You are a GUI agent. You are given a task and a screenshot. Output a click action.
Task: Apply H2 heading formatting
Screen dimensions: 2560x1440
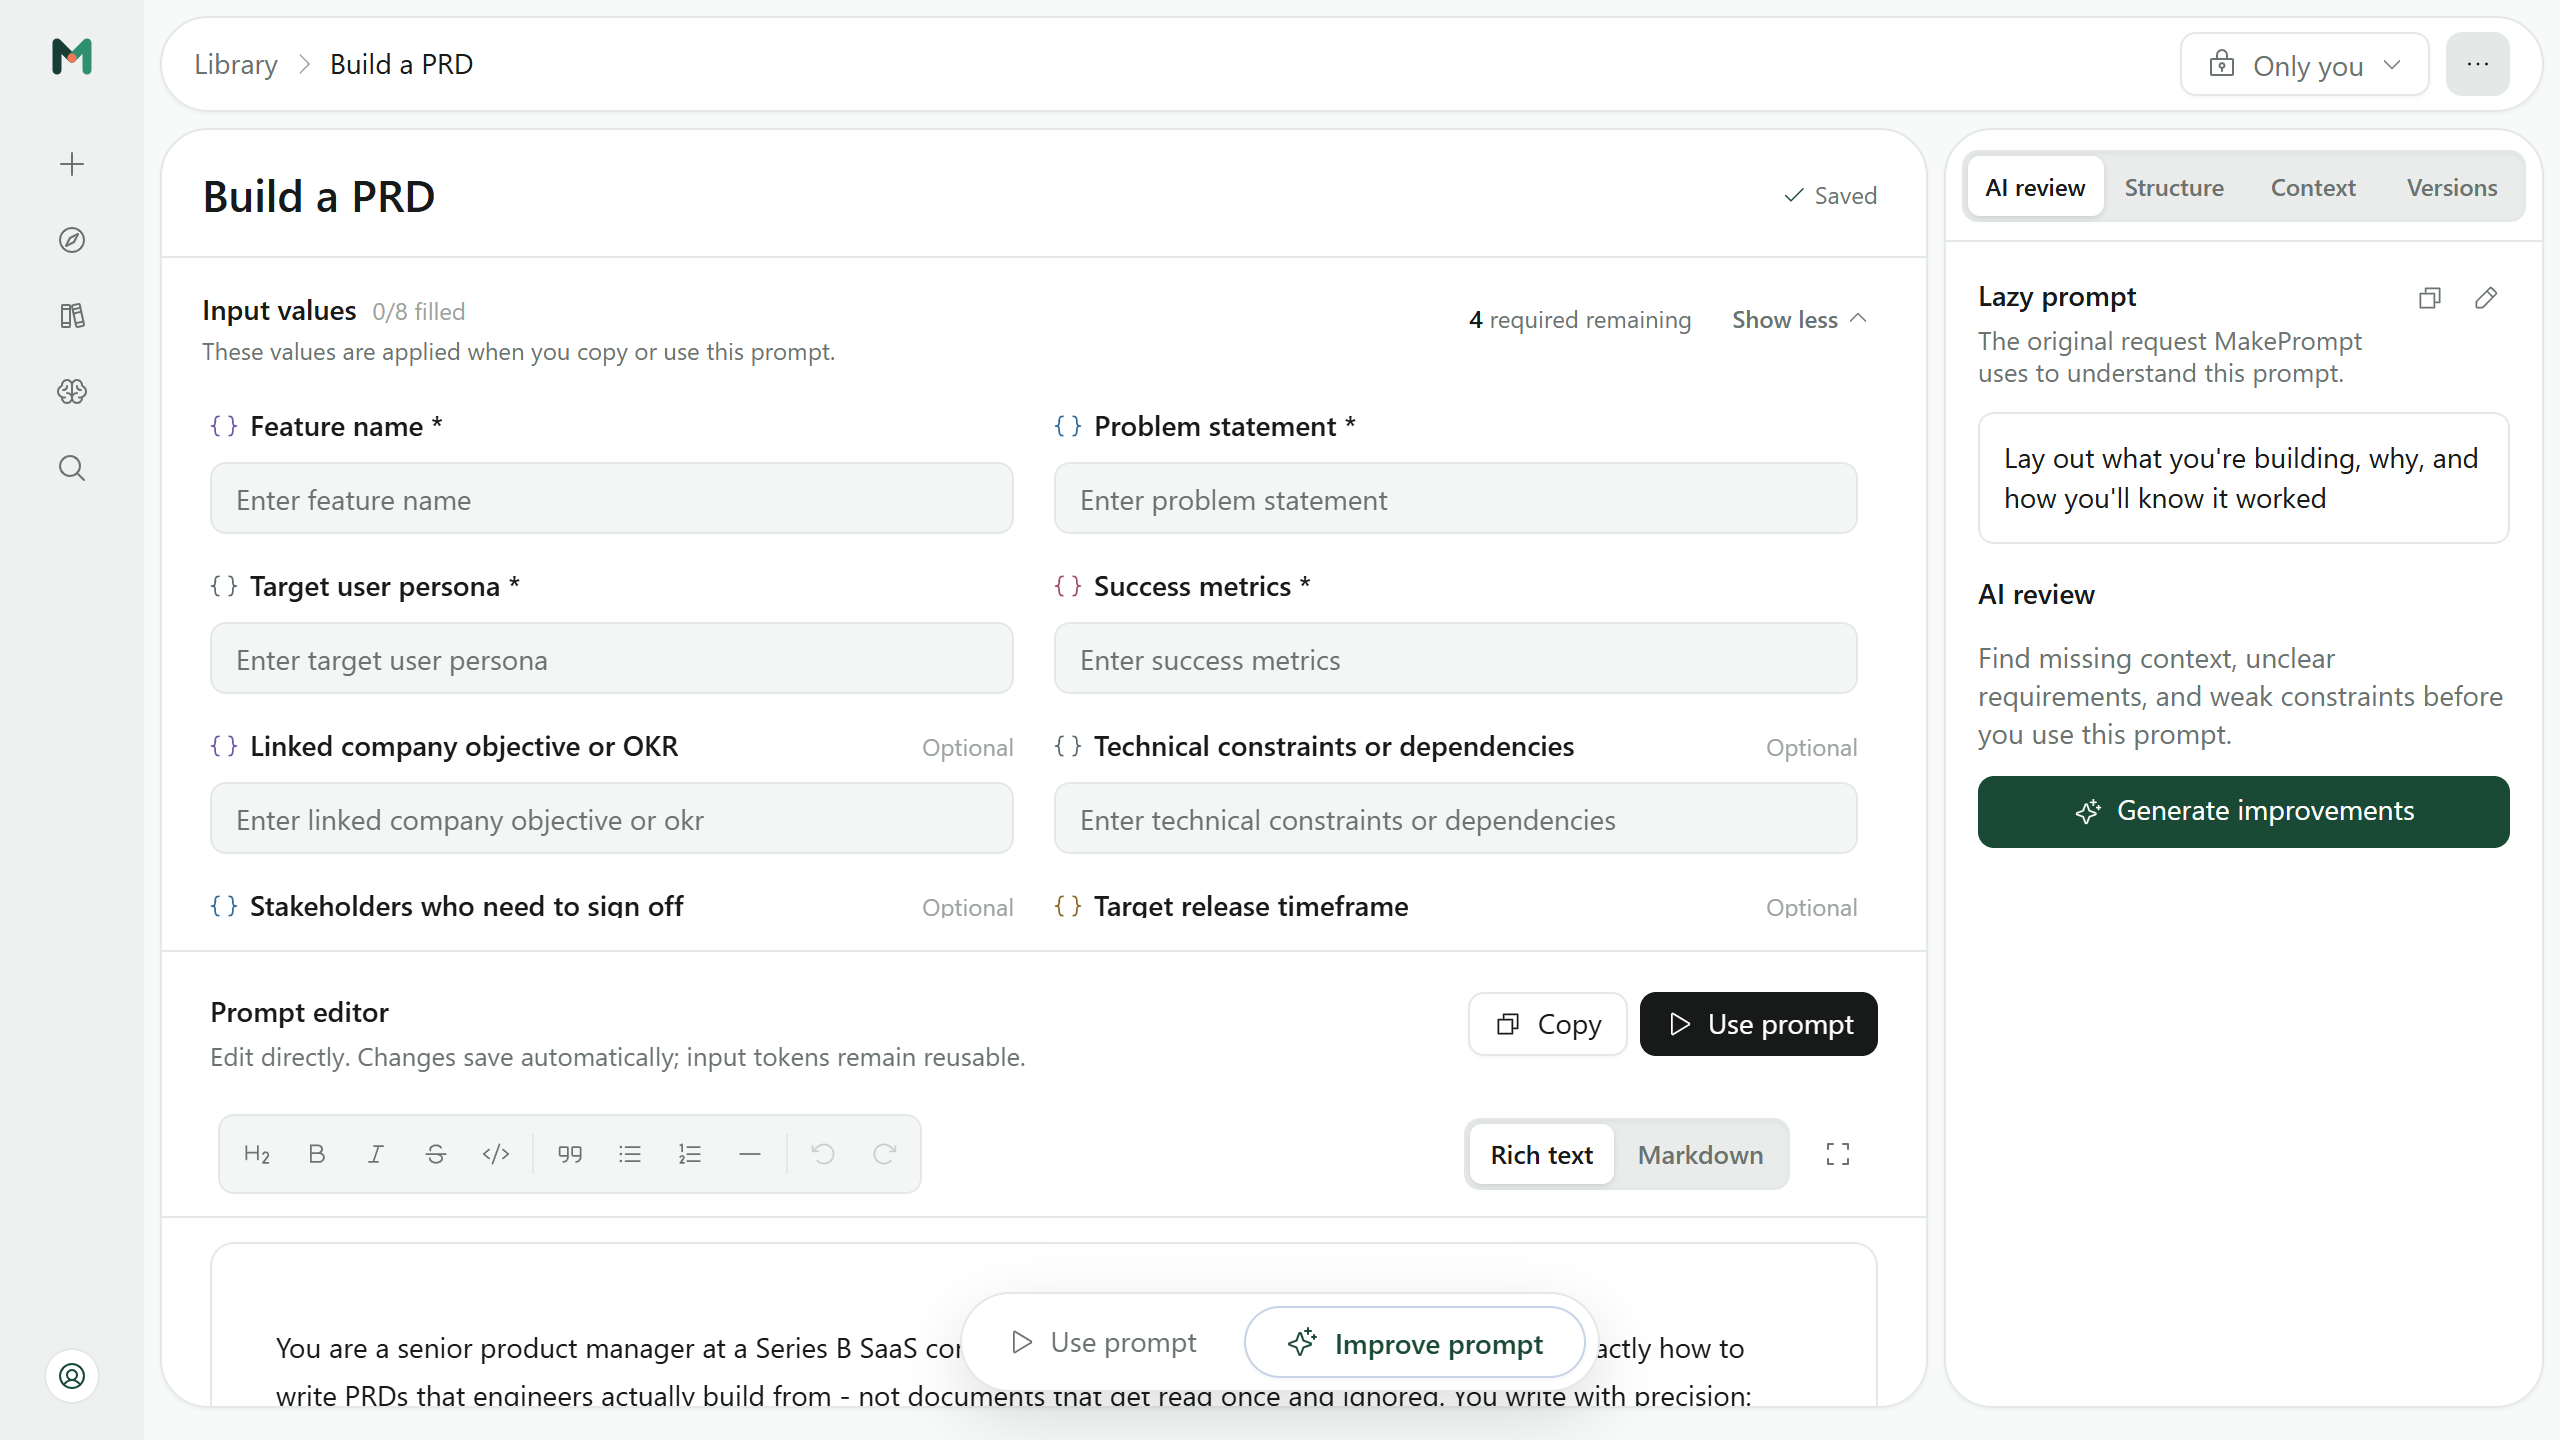coord(257,1154)
